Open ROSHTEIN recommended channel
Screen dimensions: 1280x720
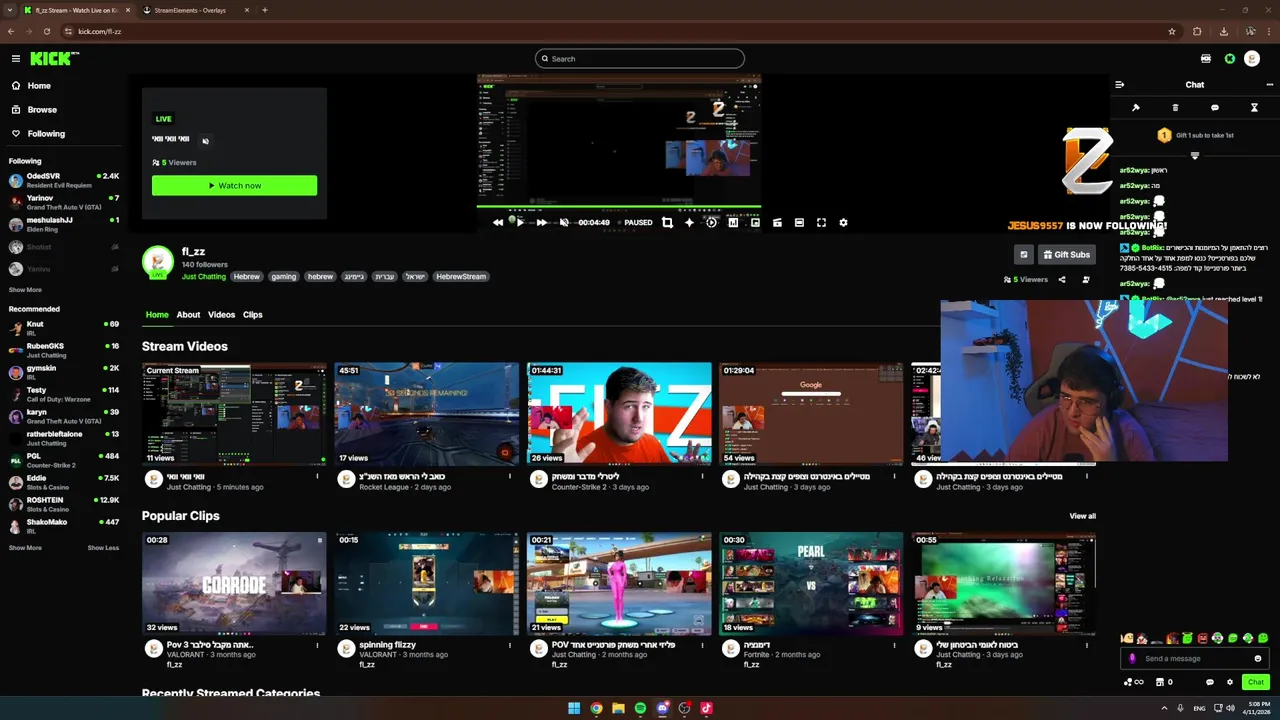click(64, 504)
